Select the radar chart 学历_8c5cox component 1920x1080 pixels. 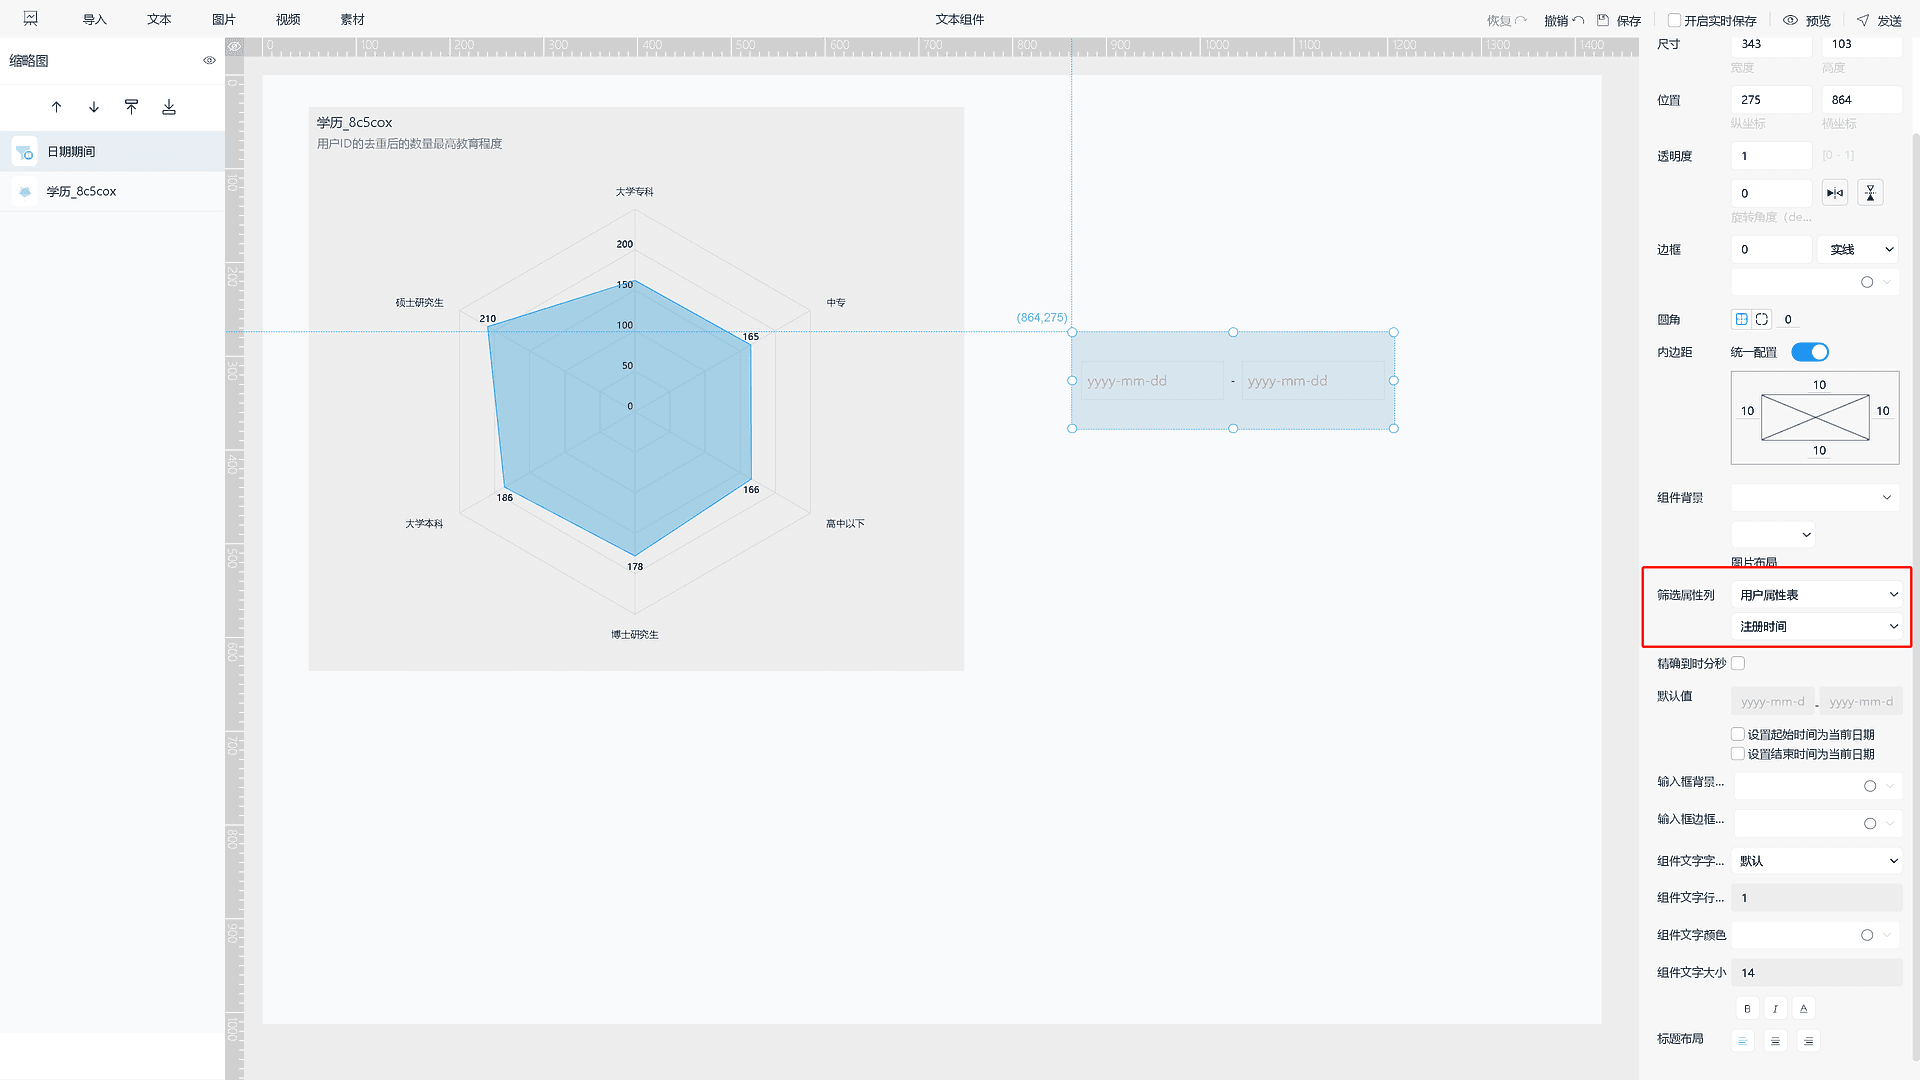[636, 389]
